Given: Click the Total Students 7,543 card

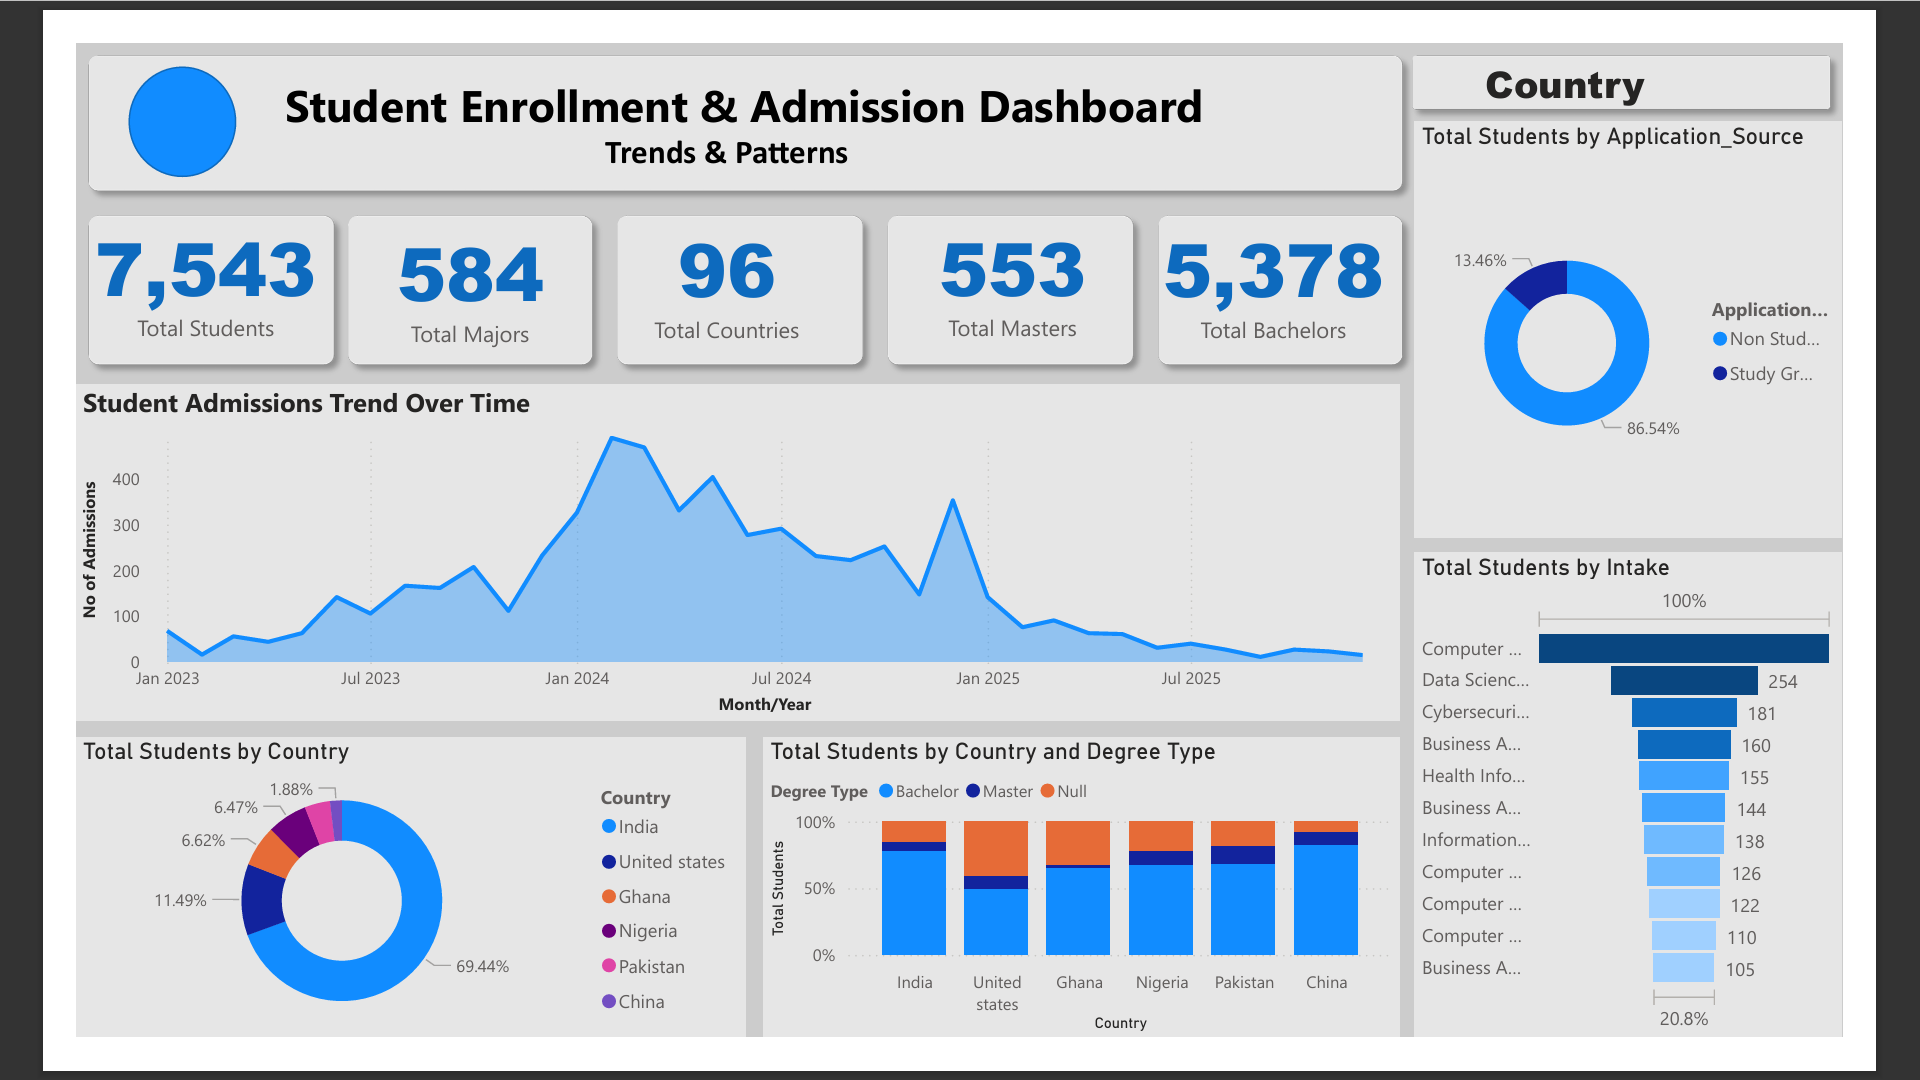Looking at the screenshot, I should click(211, 290).
